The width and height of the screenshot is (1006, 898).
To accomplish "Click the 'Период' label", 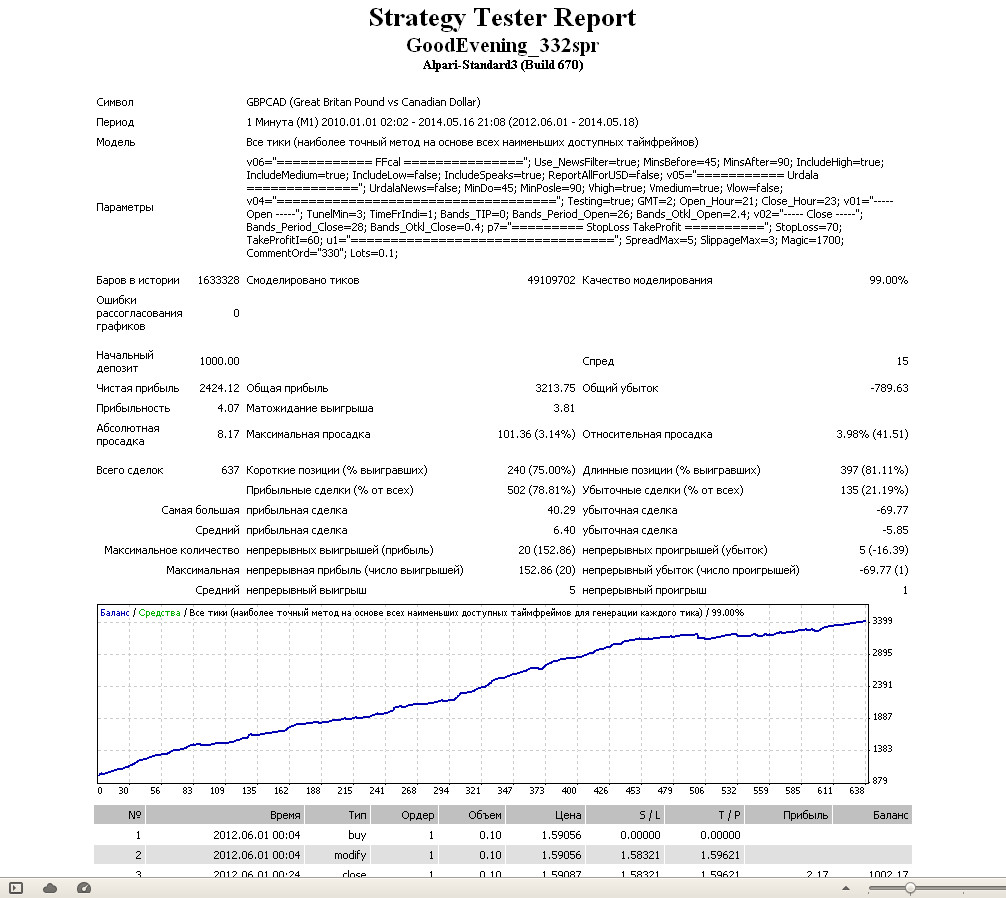I will [115, 122].
